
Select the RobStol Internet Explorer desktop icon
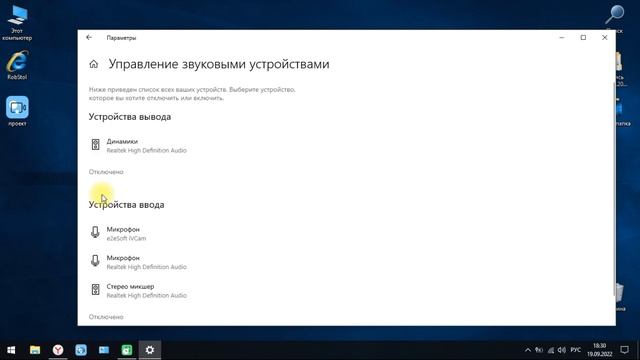(x=17, y=65)
